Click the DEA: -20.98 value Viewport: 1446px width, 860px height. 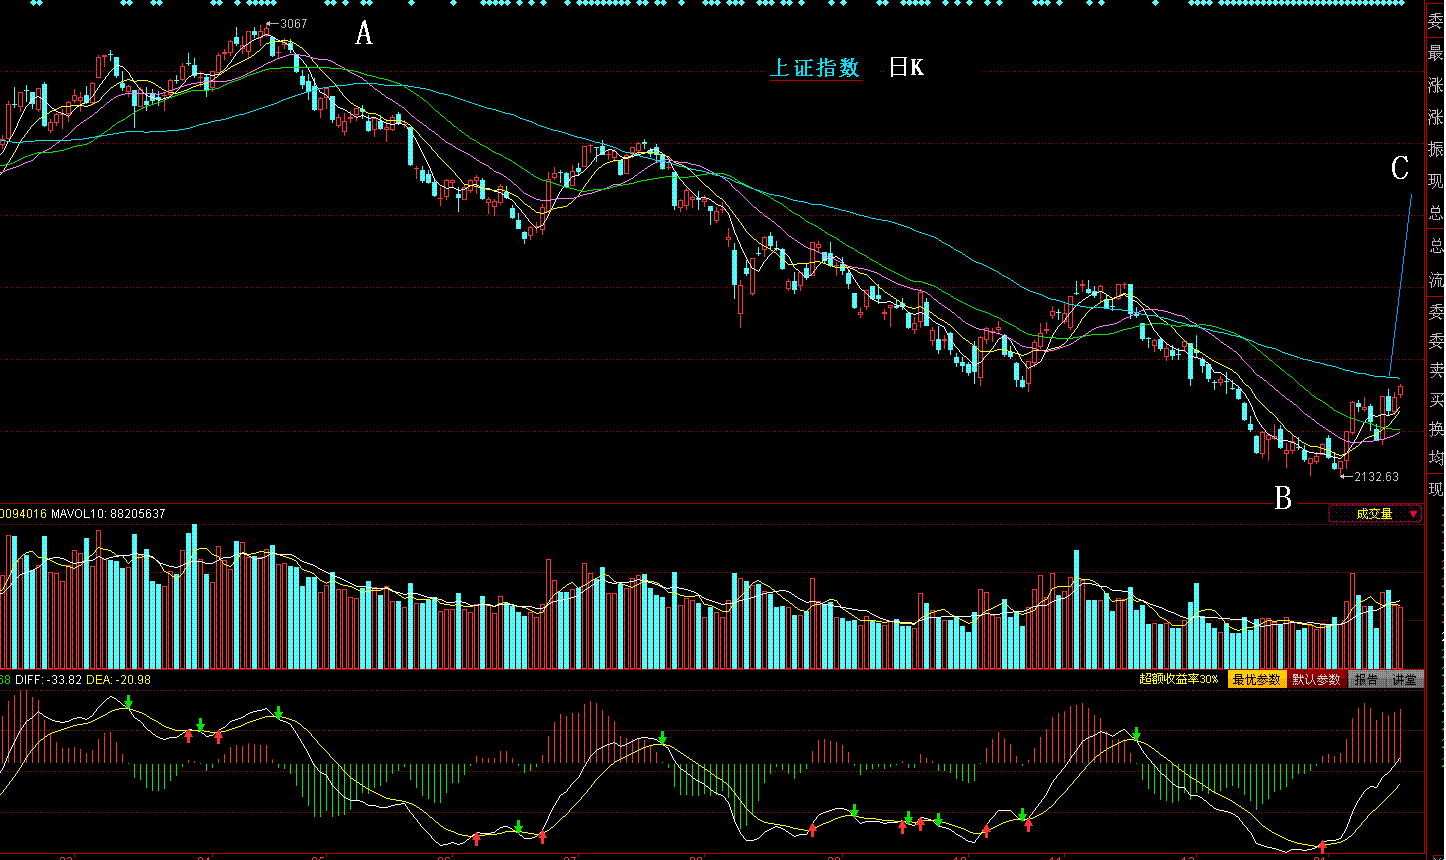tap(118, 680)
